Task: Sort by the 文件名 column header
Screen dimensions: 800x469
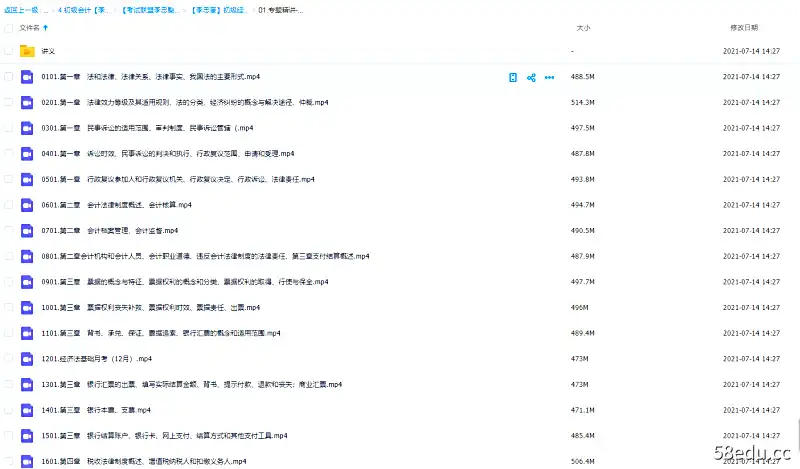Action: coord(29,28)
